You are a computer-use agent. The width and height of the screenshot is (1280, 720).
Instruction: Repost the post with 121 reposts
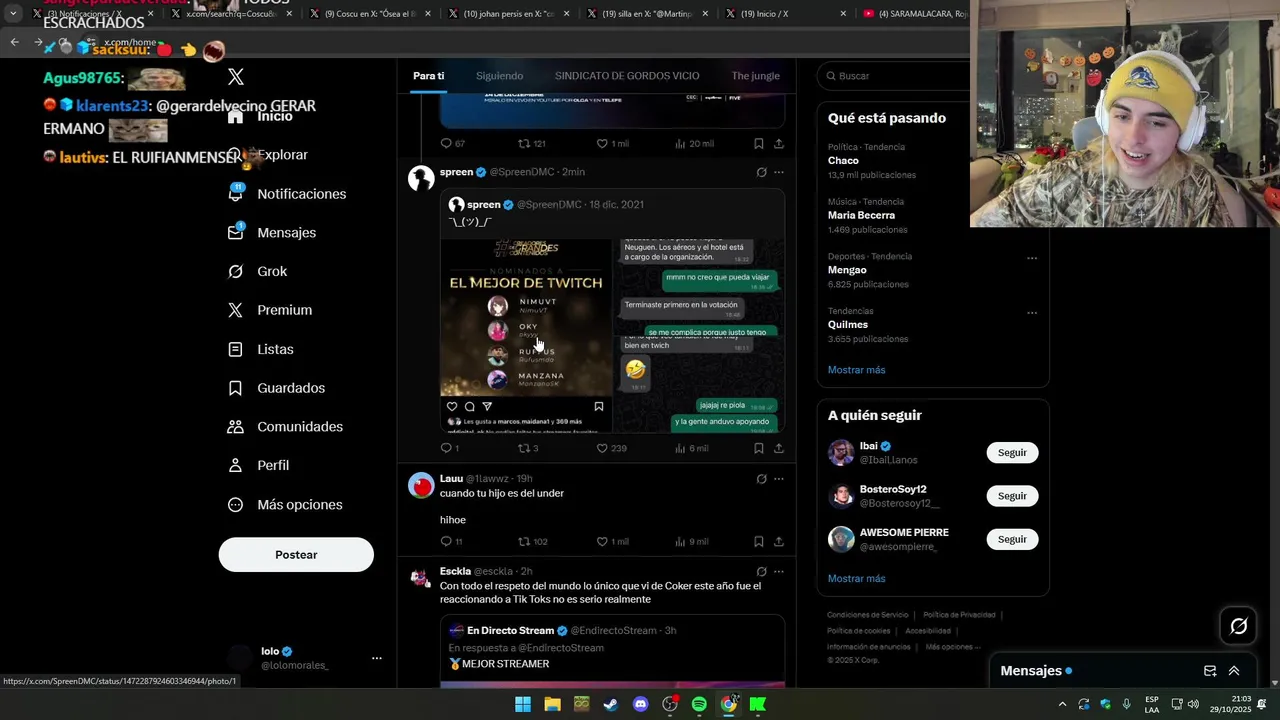point(531,143)
